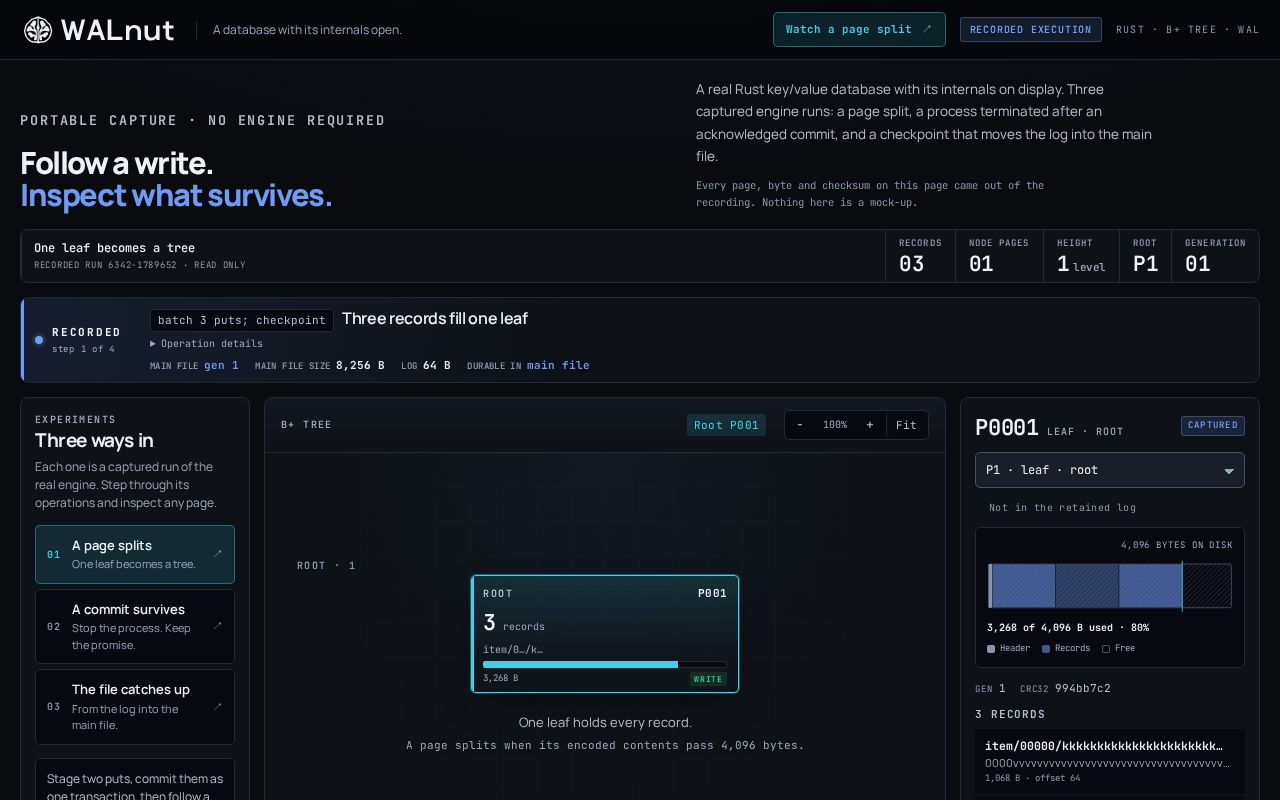Screen dimensions: 1280x800
Task: Click the arrow icon on The file catches up card
Action: point(218,706)
